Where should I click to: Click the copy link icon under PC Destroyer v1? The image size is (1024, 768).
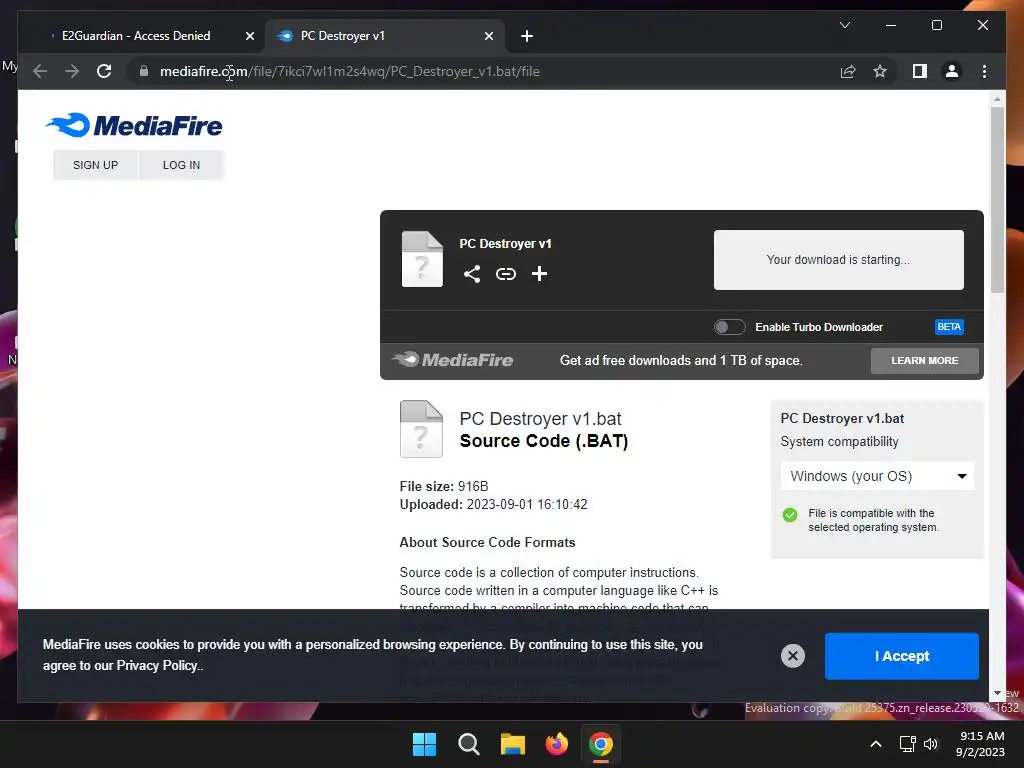505,274
